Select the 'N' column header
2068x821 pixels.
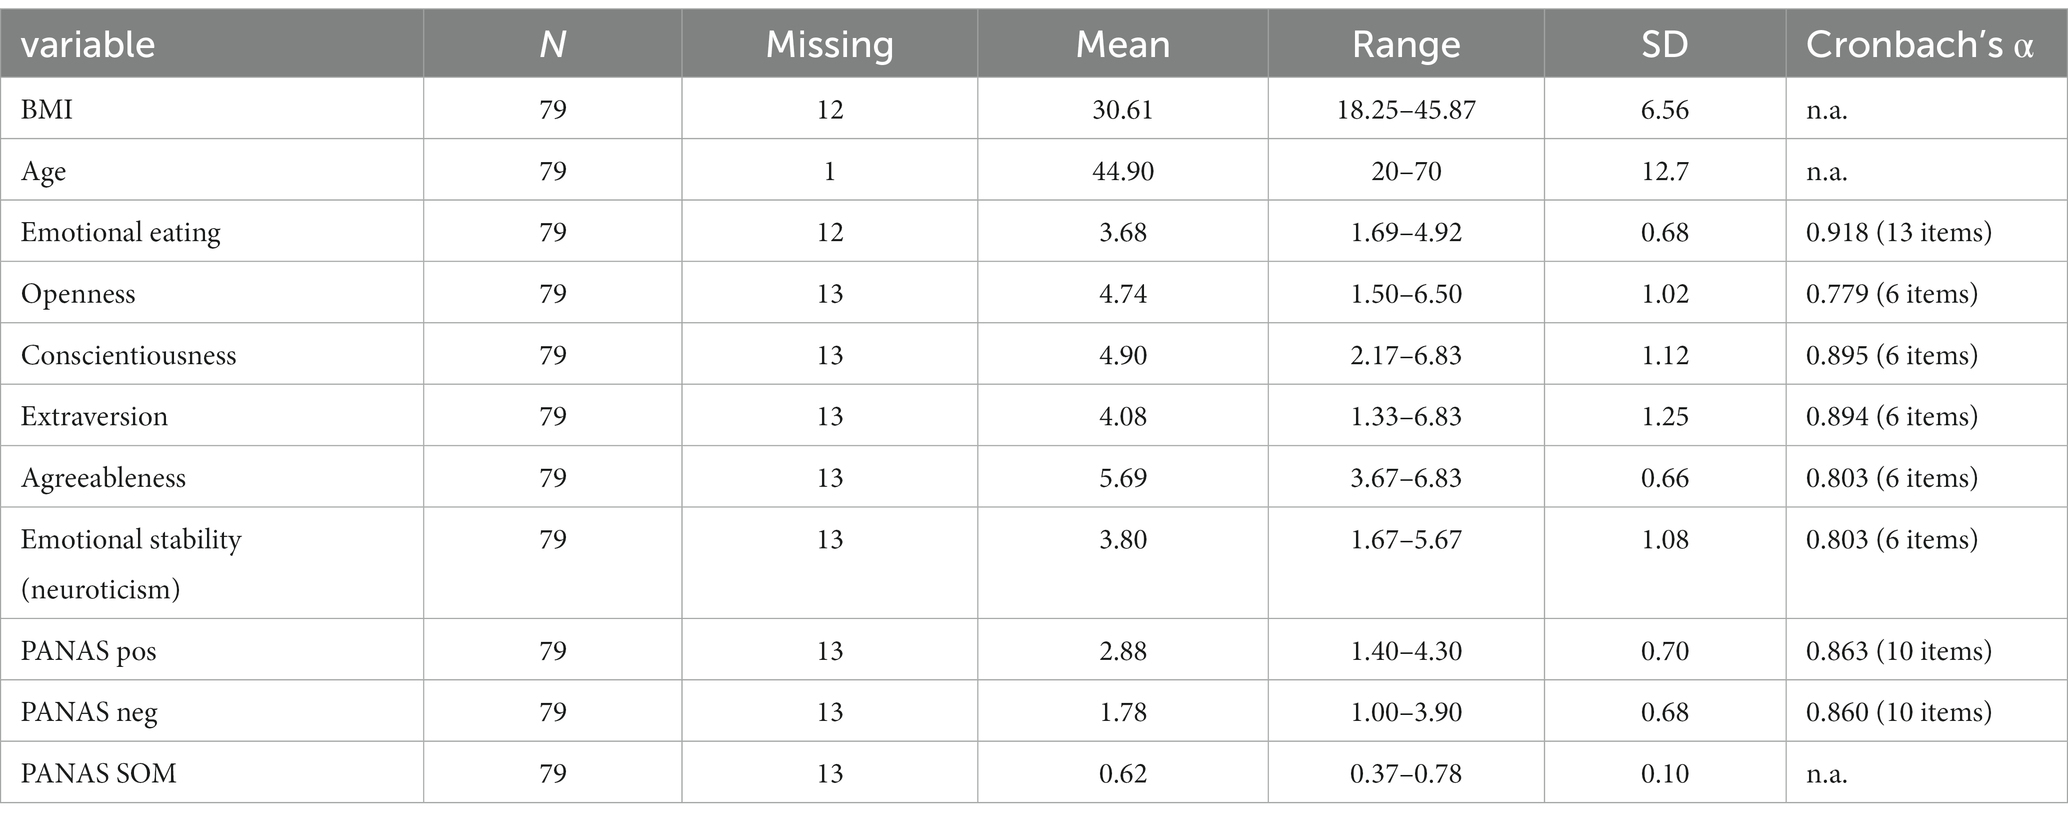click(552, 45)
